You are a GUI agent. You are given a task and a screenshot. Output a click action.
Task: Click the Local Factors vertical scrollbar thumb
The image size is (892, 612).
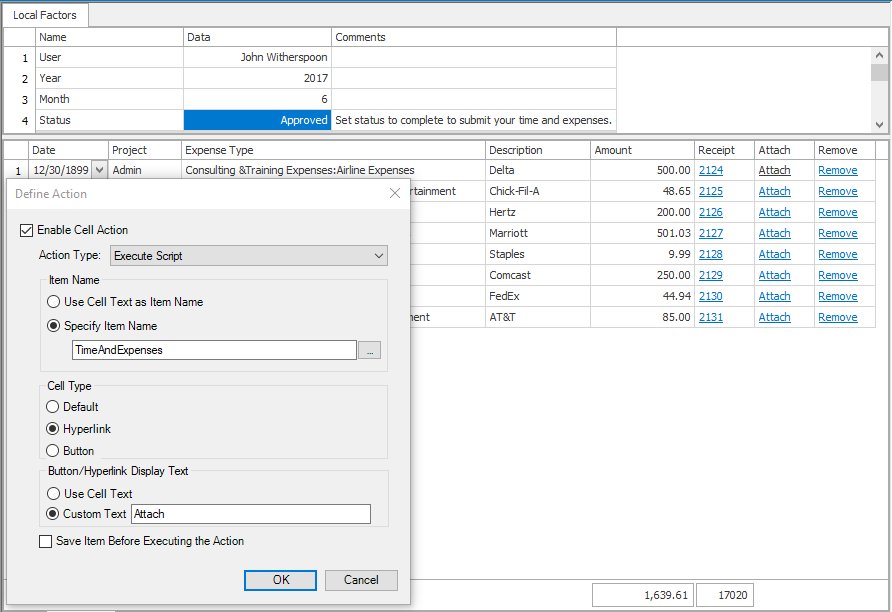(x=879, y=73)
